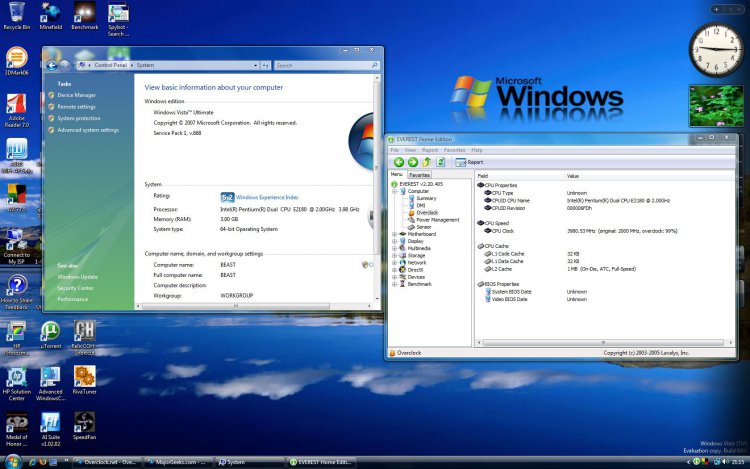Open the Help menu in EVEREST
This screenshot has width=750, height=469.
[477, 150]
